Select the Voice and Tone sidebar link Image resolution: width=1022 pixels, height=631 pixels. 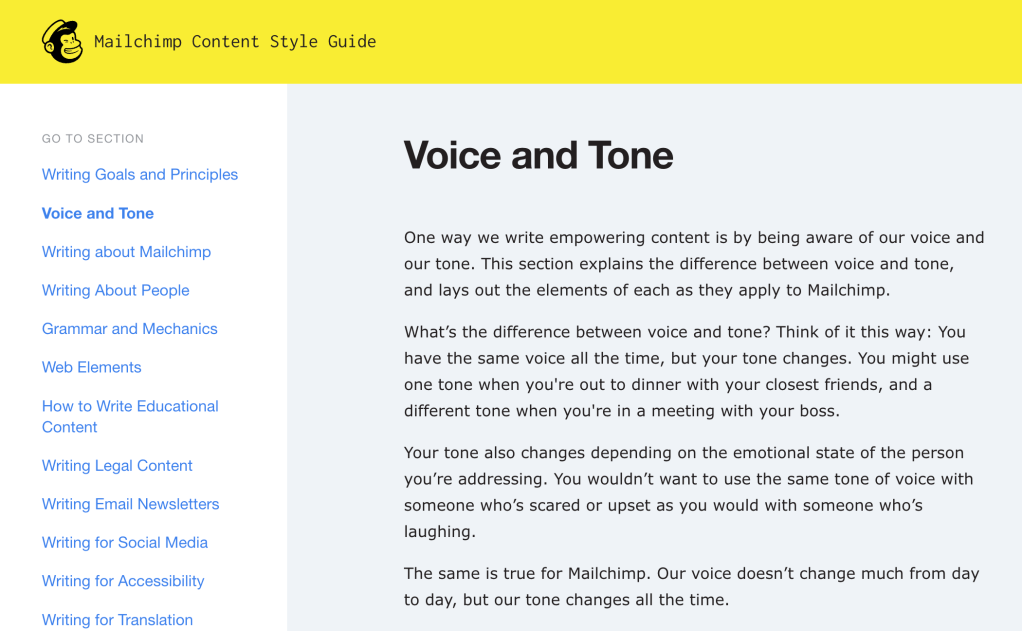(98, 213)
